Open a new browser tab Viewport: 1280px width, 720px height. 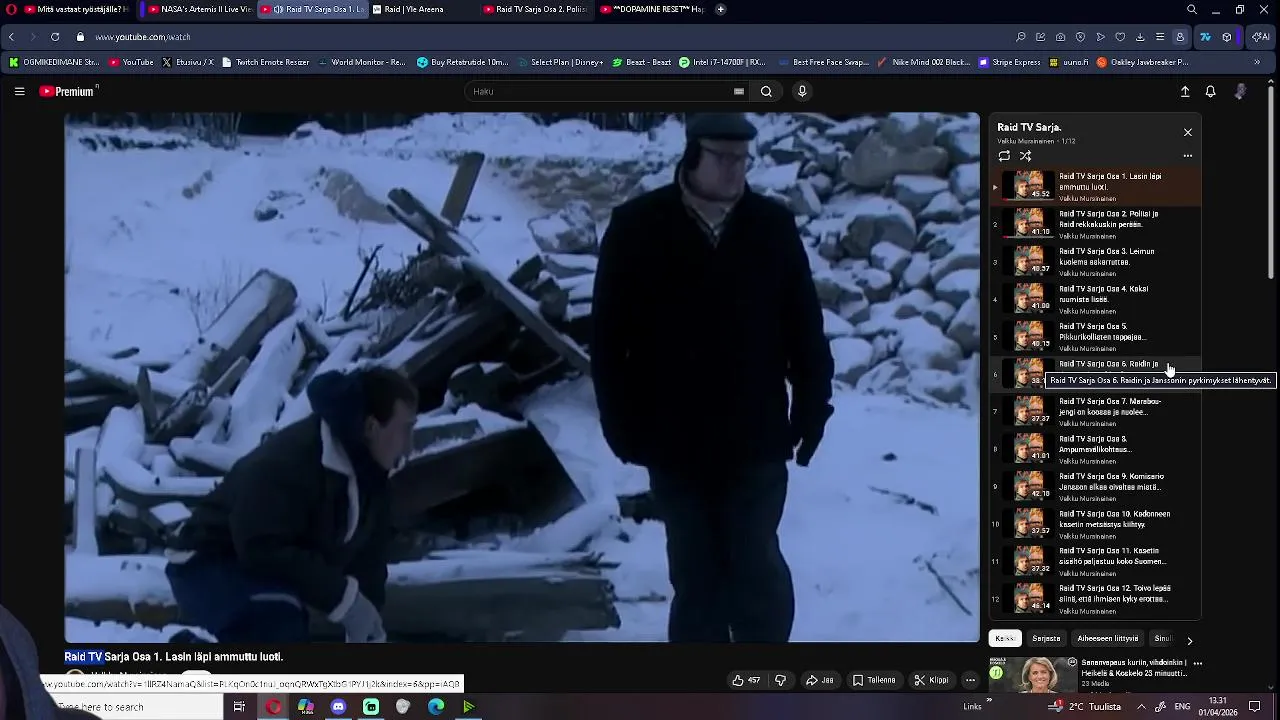coord(721,9)
